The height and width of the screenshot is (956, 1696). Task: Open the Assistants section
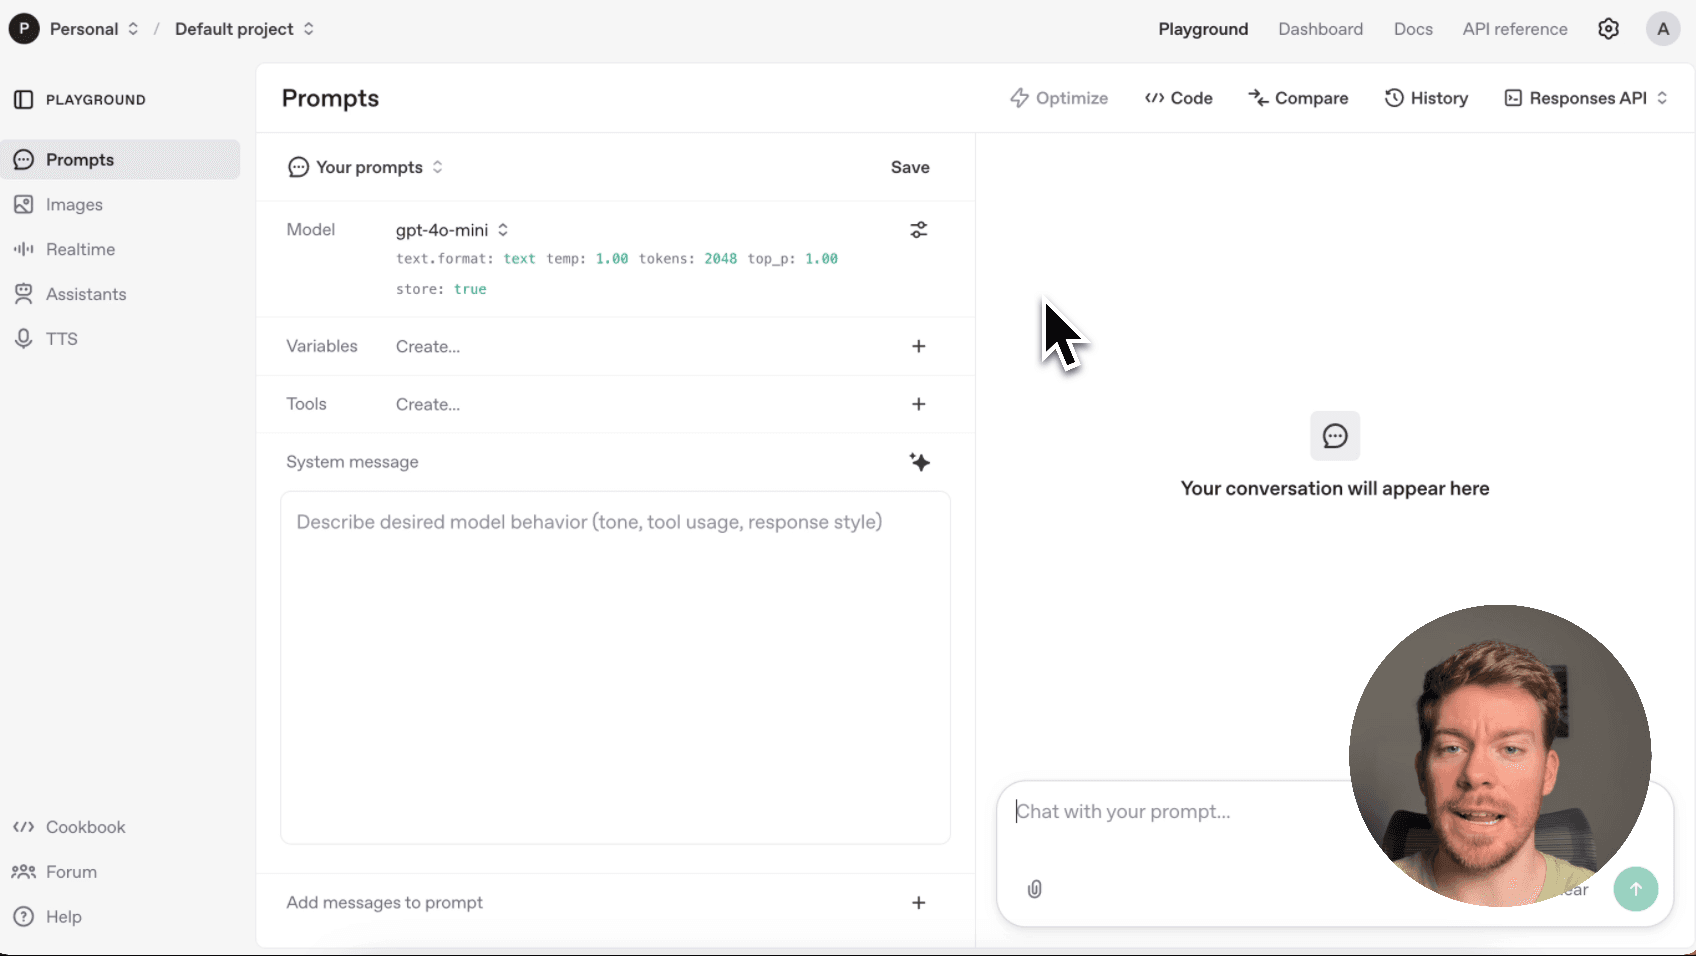coord(85,293)
